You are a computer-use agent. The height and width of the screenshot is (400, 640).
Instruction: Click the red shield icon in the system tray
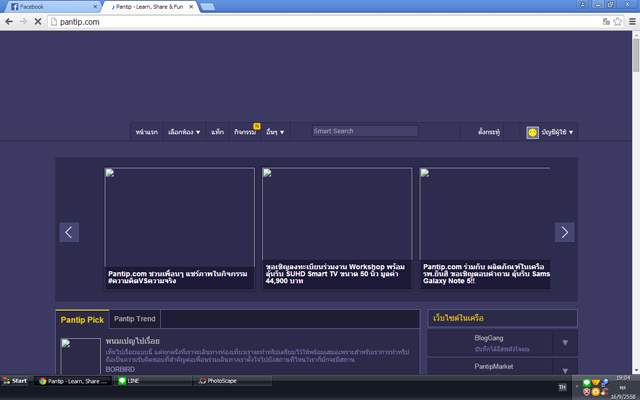587,392
